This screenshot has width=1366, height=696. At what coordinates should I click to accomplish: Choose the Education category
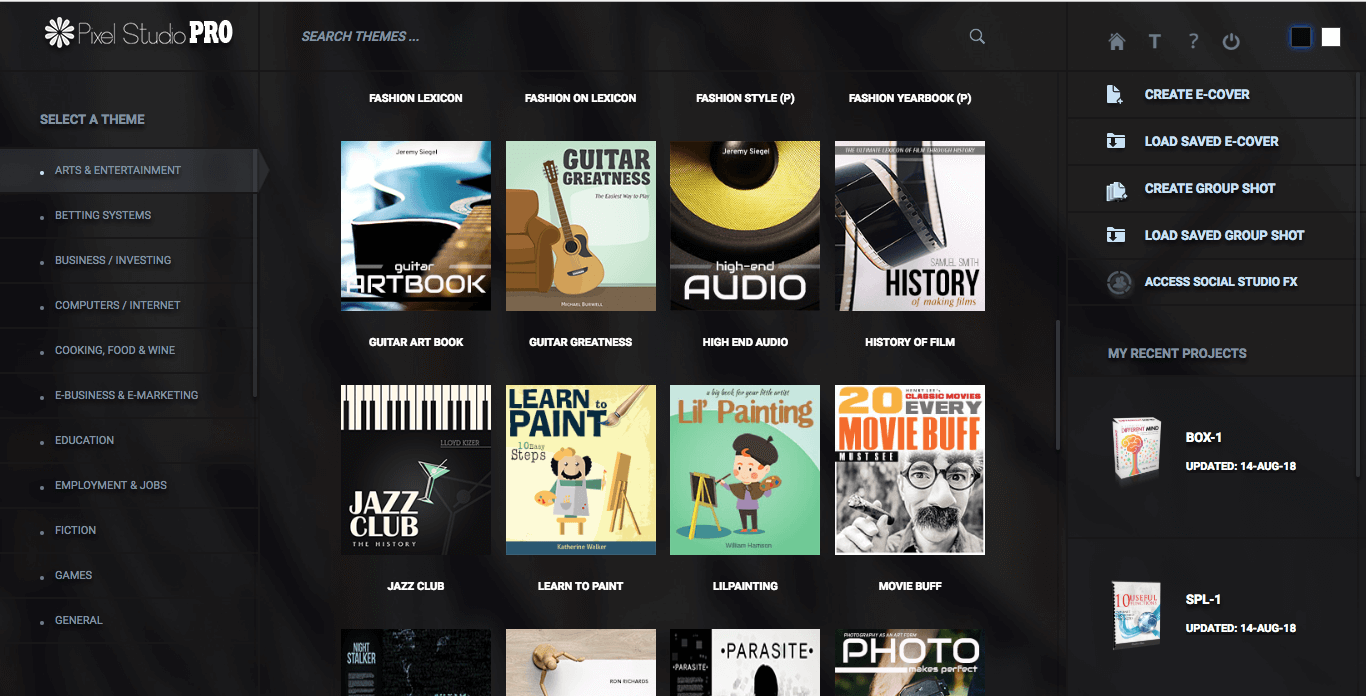pyautogui.click(x=128, y=440)
